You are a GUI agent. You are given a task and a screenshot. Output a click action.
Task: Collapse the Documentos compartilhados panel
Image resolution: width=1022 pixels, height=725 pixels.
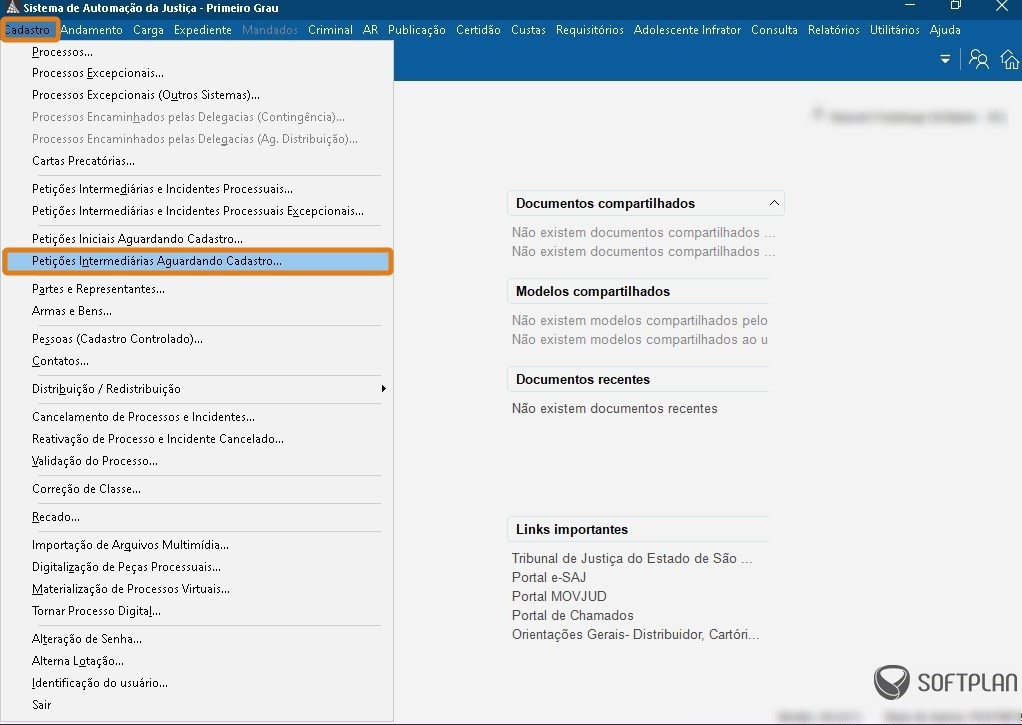pyautogui.click(x=774, y=203)
